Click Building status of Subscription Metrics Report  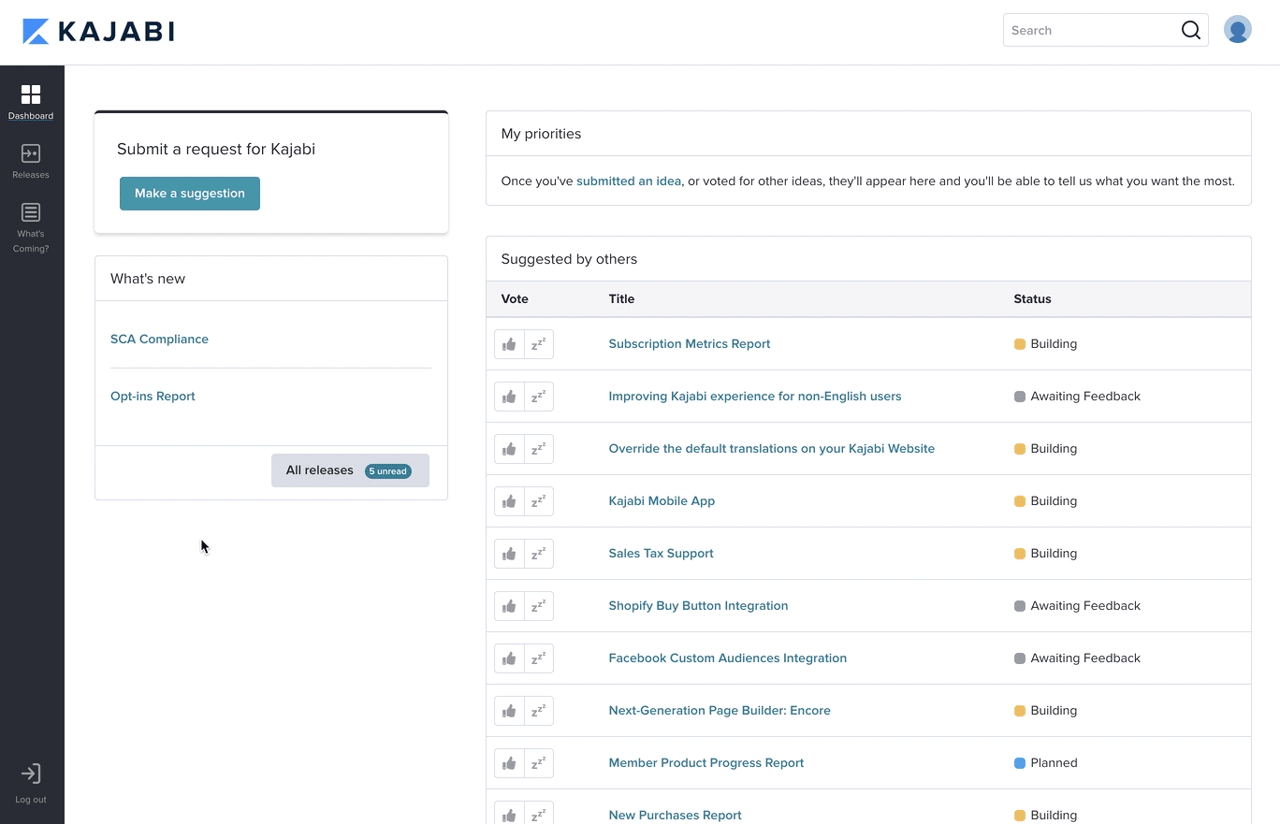[1045, 344]
